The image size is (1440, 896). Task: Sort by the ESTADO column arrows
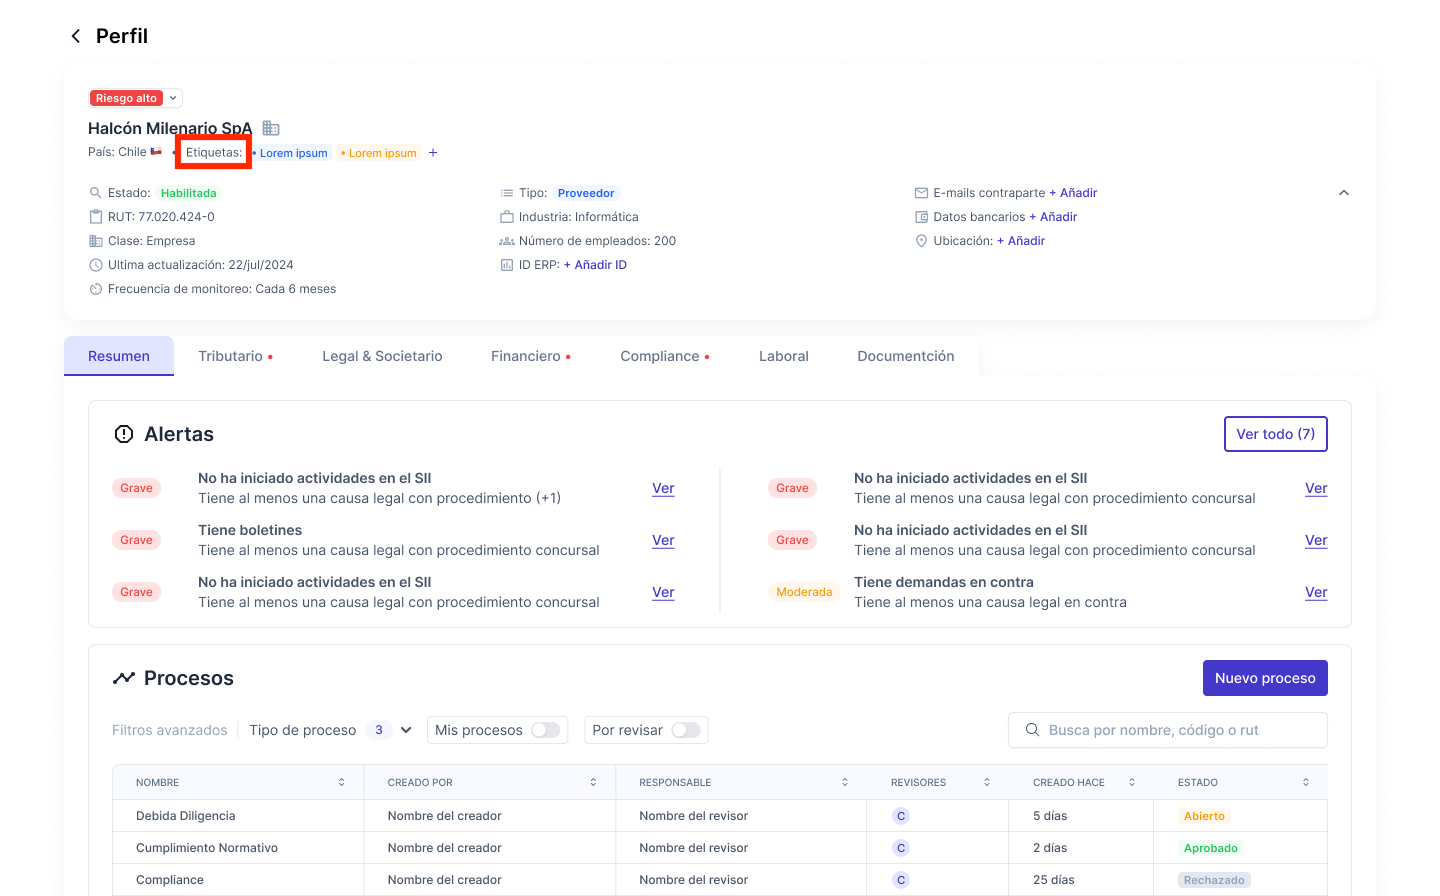coord(1305,782)
